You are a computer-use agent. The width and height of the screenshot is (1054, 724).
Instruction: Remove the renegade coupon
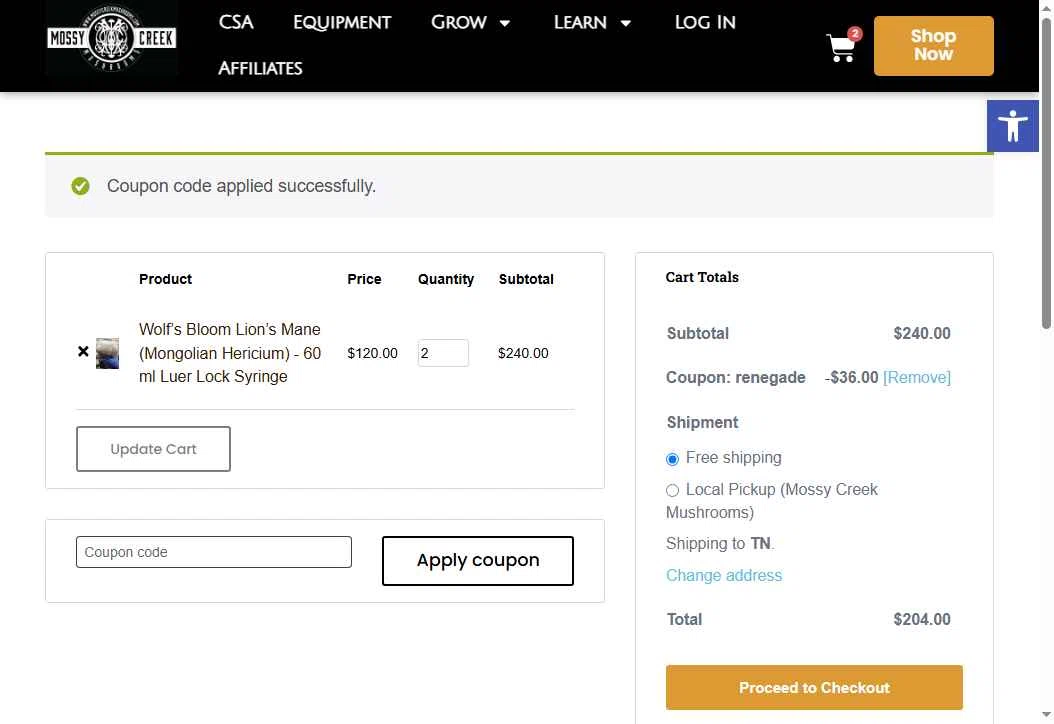pos(917,377)
